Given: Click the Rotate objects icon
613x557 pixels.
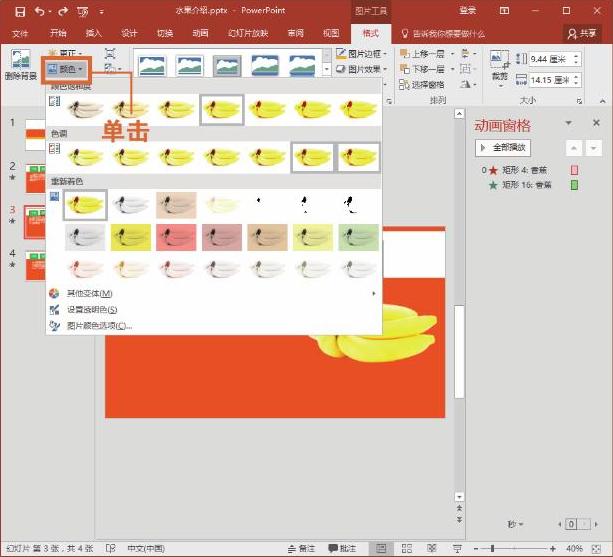Looking at the screenshot, I should (466, 84).
